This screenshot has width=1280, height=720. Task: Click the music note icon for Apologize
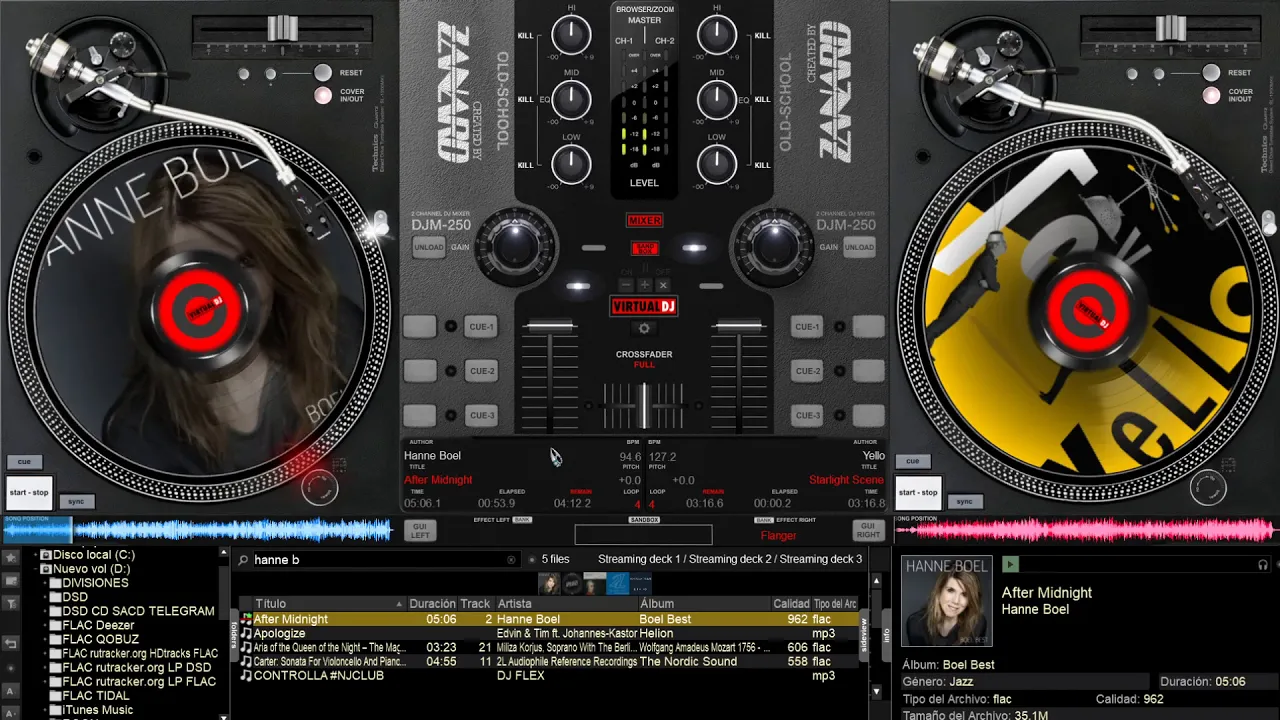click(x=246, y=633)
